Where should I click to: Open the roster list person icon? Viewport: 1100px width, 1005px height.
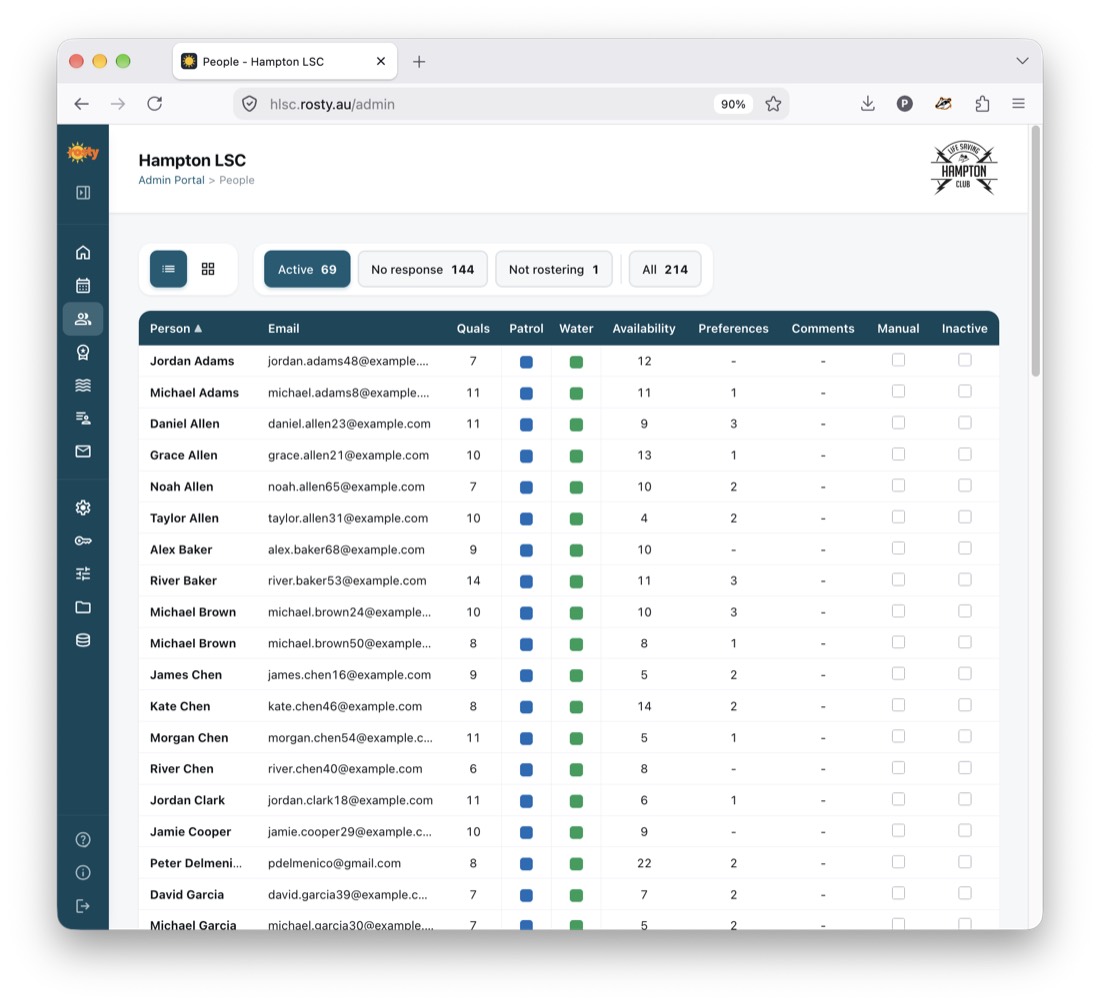(x=83, y=418)
